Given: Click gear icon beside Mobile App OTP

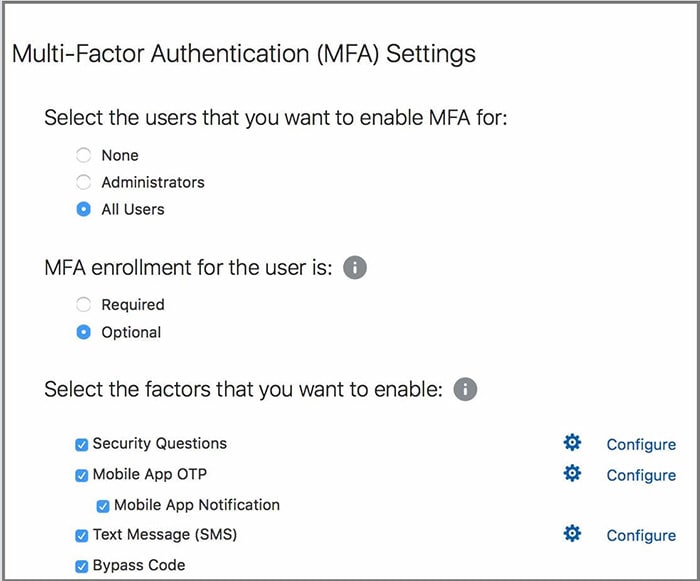Looking at the screenshot, I should (x=572, y=474).
